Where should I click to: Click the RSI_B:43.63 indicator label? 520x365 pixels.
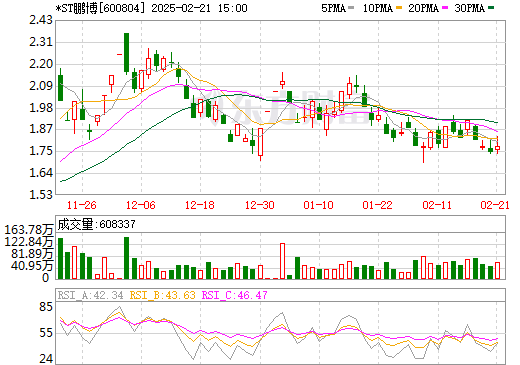coord(162,295)
